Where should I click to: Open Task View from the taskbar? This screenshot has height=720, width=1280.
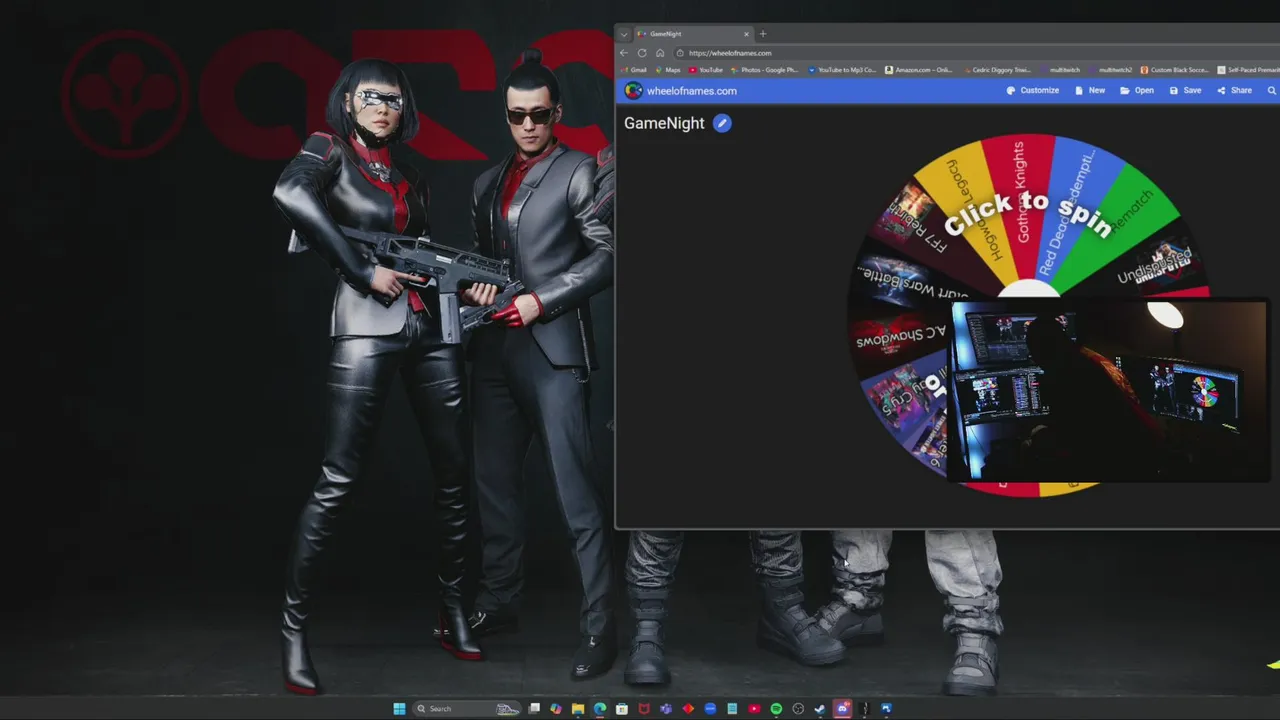tap(534, 709)
